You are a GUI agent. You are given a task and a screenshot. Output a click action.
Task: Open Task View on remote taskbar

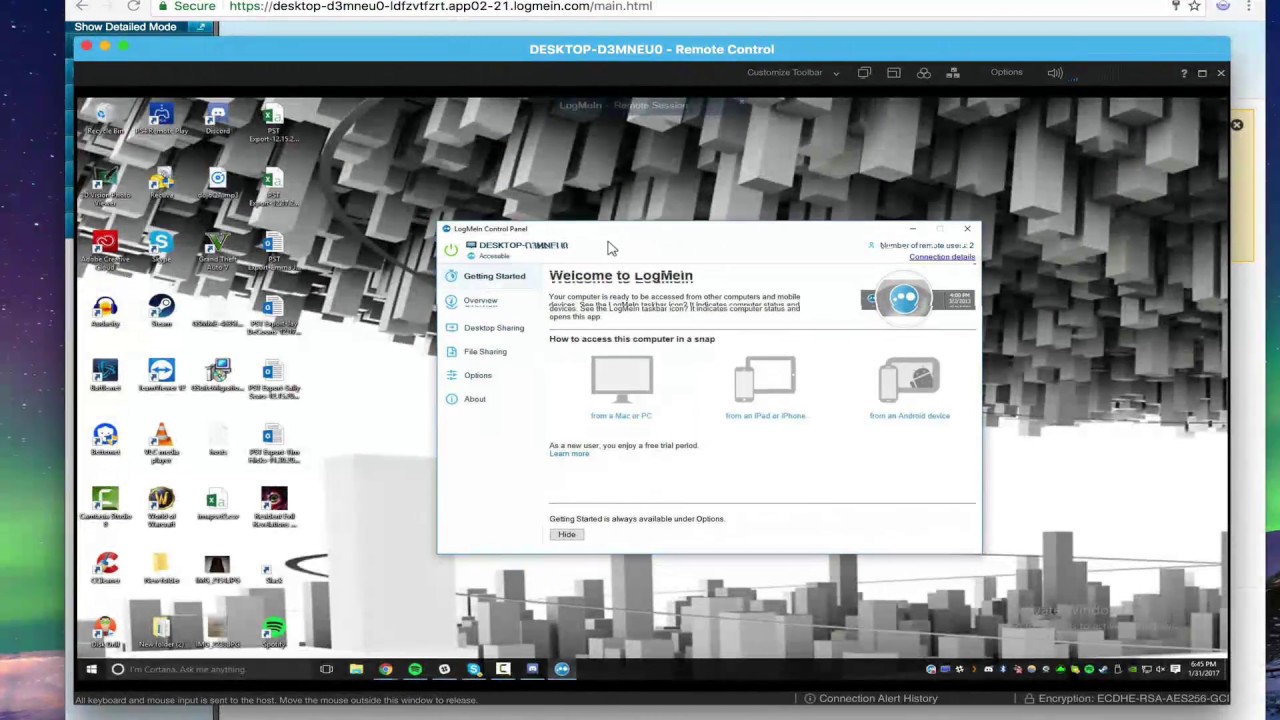click(326, 669)
